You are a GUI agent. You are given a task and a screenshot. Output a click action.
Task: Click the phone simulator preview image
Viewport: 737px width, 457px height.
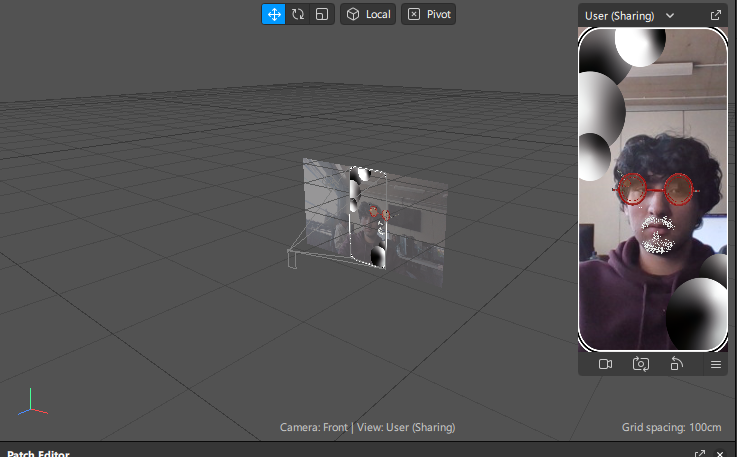coord(653,189)
